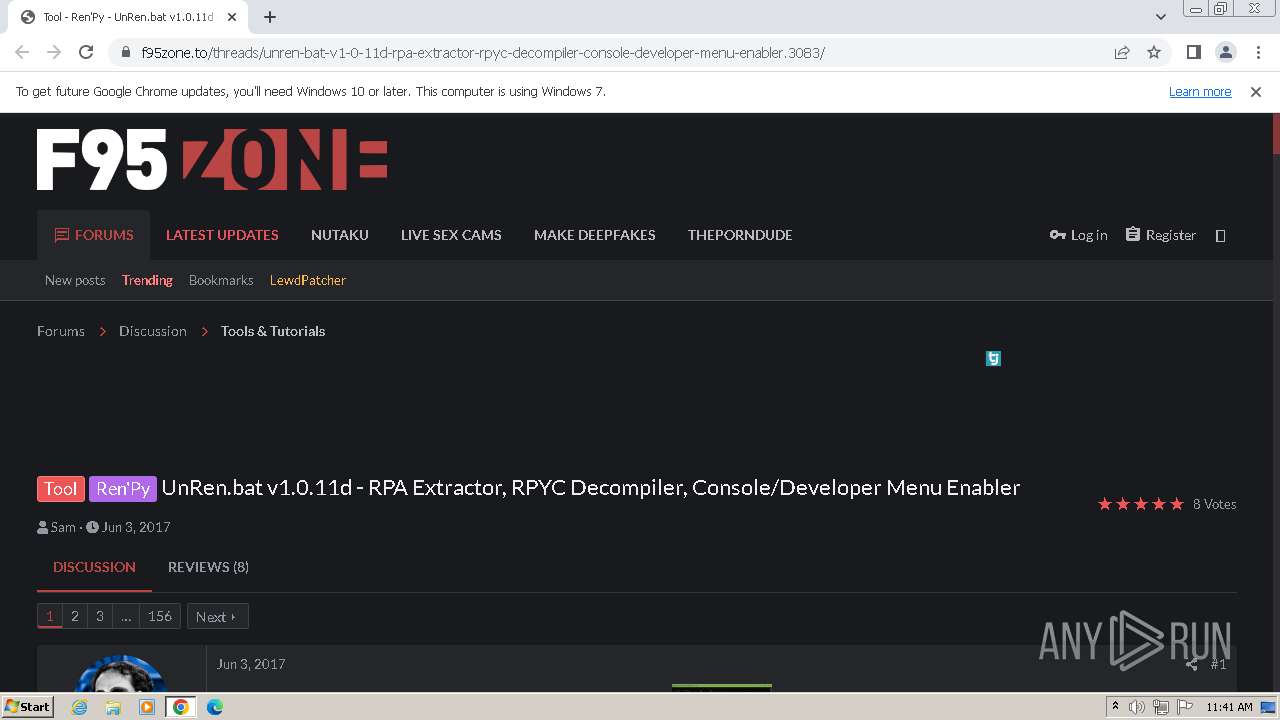
Task: Open the Chrome three-dot menu
Action: pyautogui.click(x=1256, y=52)
